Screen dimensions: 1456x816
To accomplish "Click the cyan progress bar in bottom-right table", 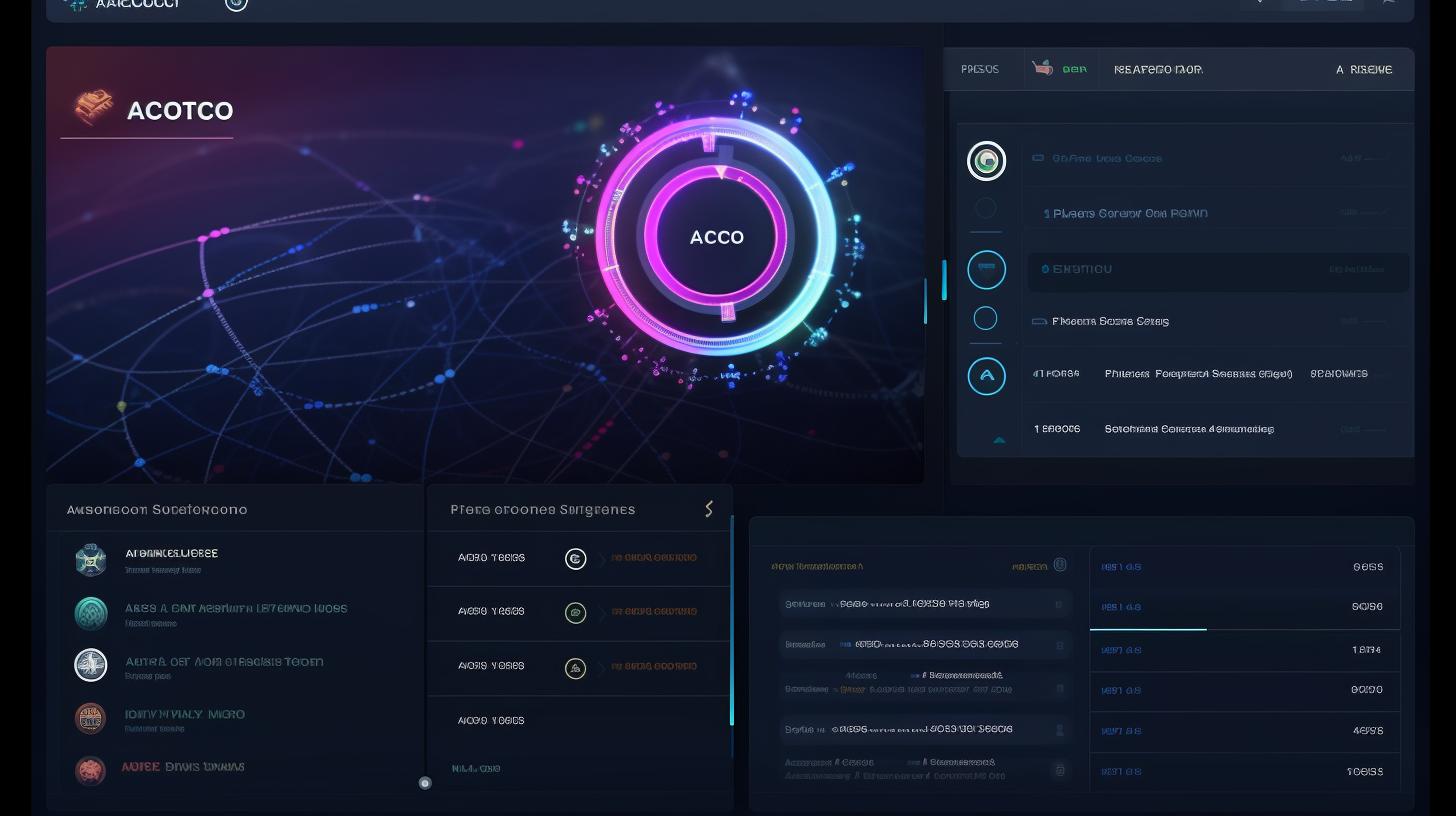I will [1147, 629].
